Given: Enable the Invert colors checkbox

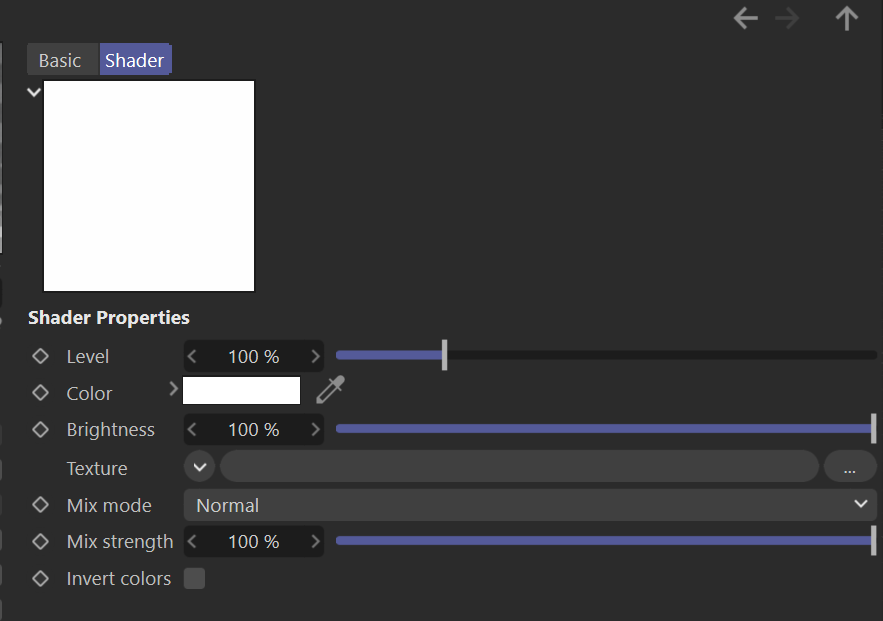Looking at the screenshot, I should point(194,578).
